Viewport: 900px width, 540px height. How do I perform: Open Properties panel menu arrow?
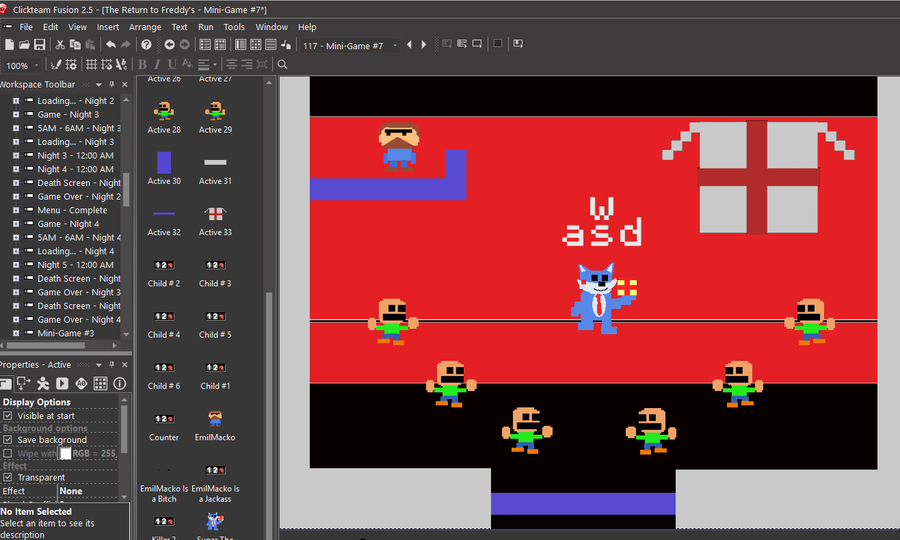click(x=99, y=365)
